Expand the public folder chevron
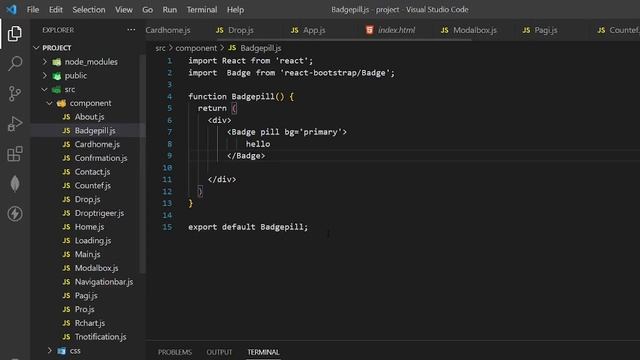 click(x=45, y=76)
